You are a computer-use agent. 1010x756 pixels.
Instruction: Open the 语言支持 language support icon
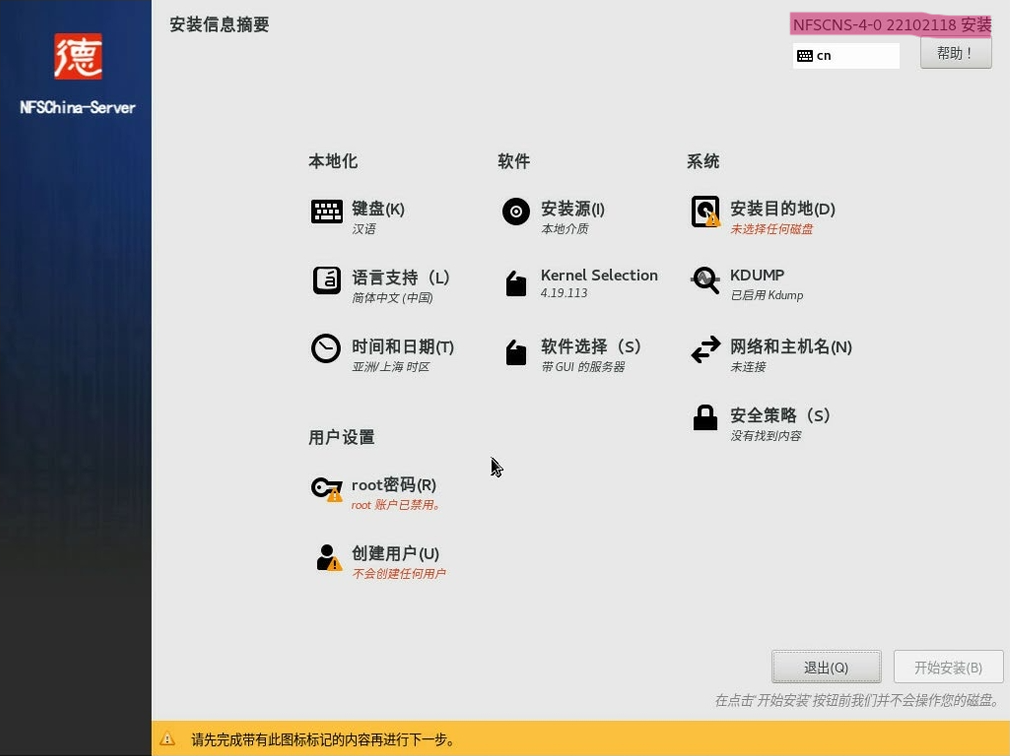click(x=326, y=281)
